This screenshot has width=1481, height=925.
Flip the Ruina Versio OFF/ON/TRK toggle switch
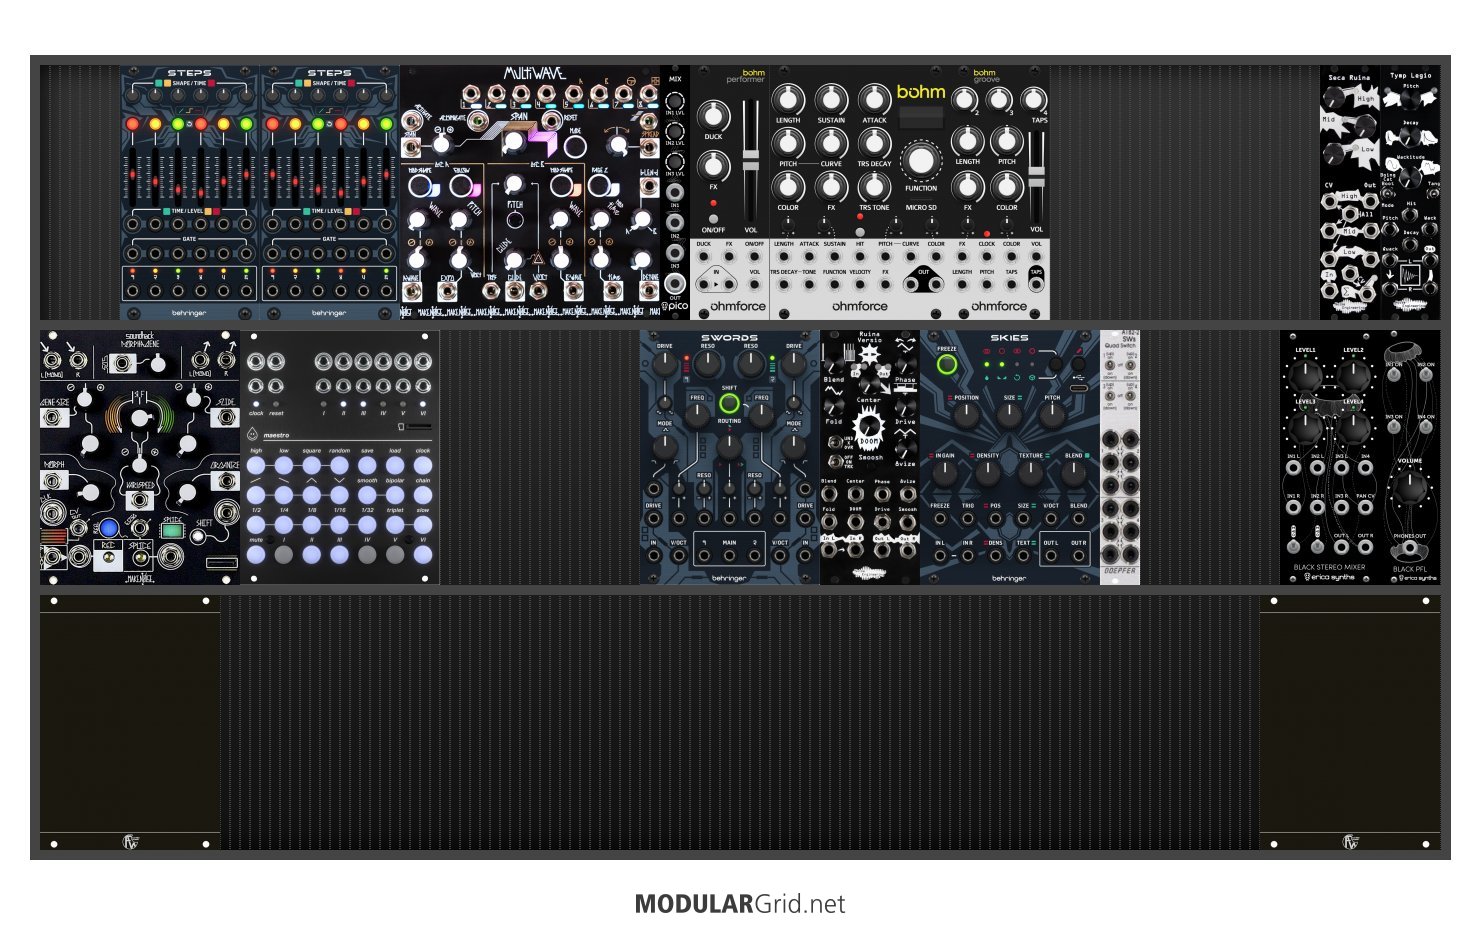834,463
